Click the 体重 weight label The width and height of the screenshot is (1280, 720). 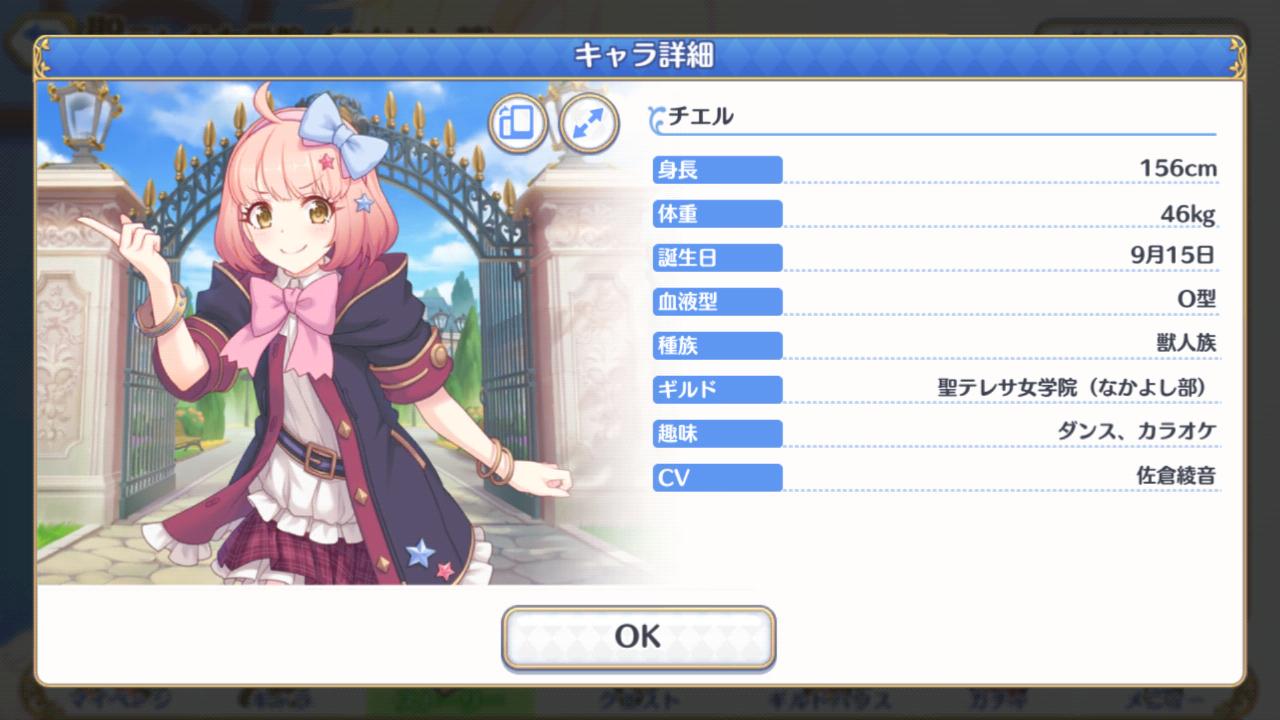pyautogui.click(x=717, y=214)
